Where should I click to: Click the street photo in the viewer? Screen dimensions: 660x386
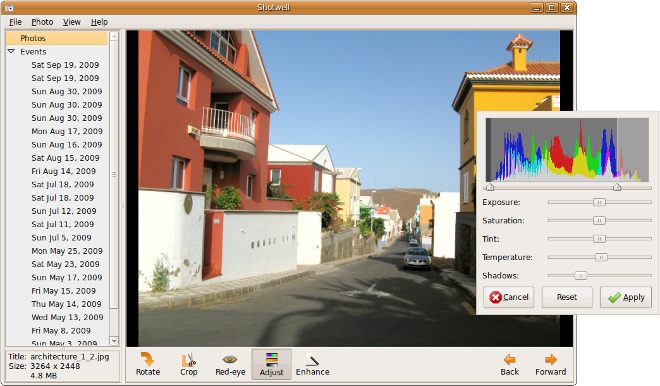(349, 188)
